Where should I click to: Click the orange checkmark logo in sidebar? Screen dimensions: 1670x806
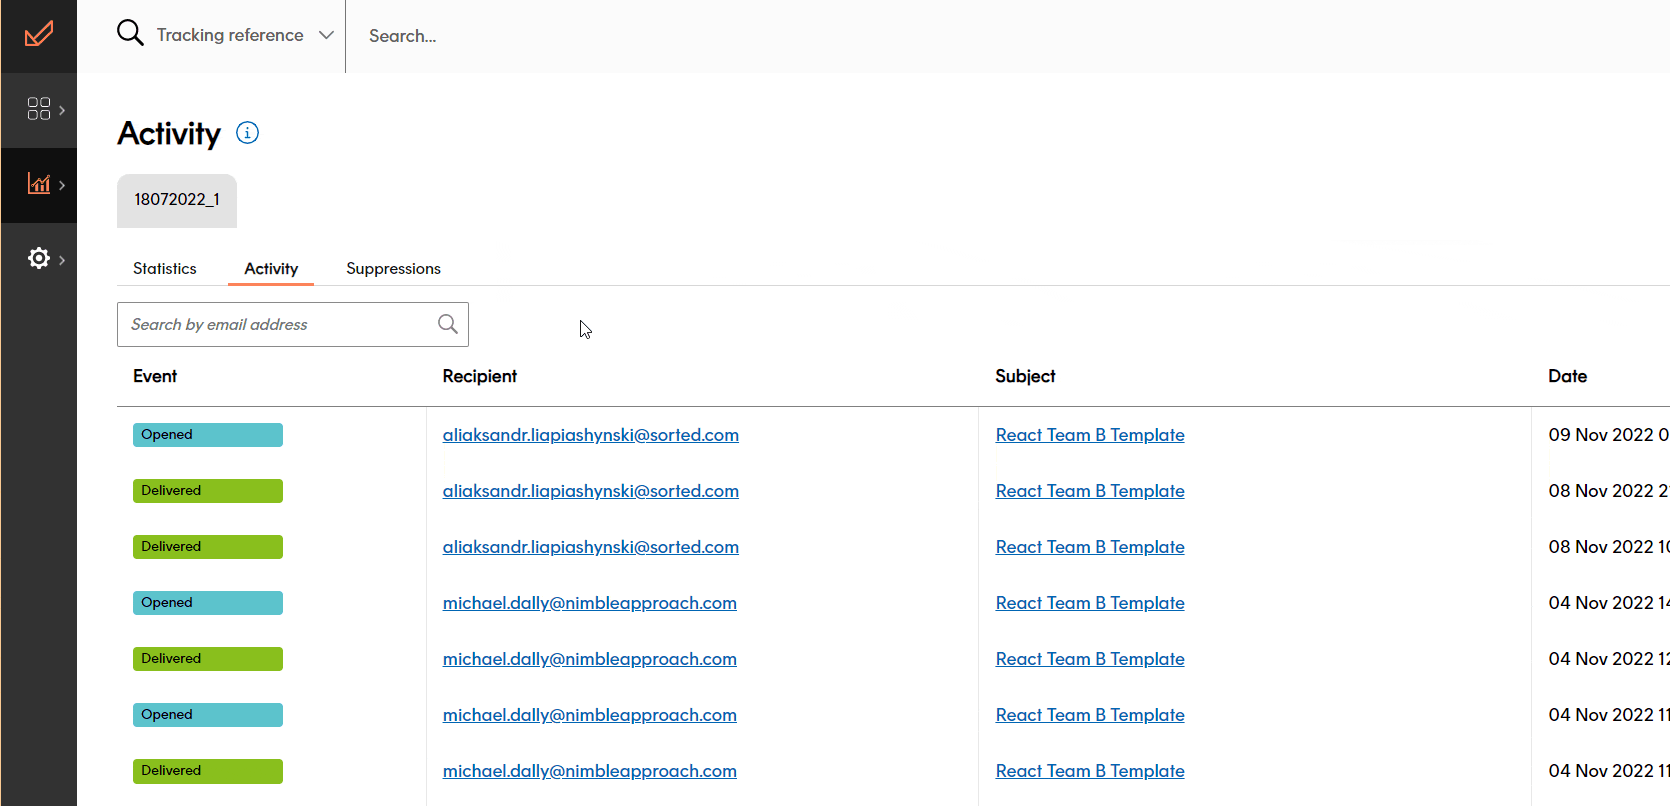pos(39,35)
